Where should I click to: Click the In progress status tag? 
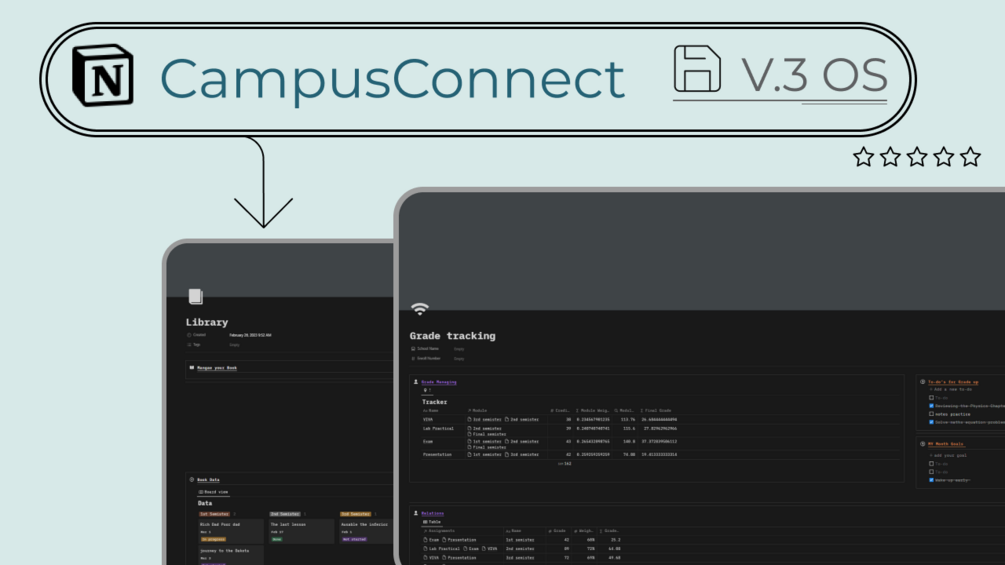tap(213, 539)
